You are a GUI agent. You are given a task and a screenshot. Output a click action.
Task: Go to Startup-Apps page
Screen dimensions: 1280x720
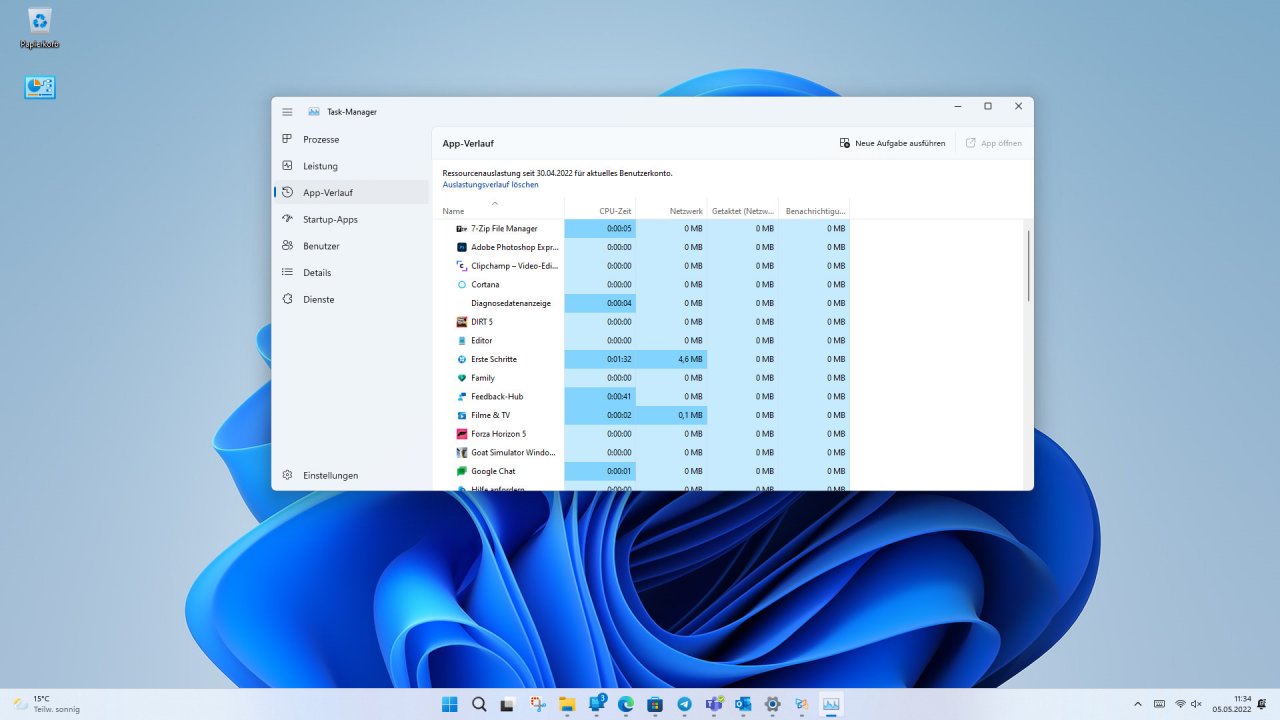(x=351, y=219)
